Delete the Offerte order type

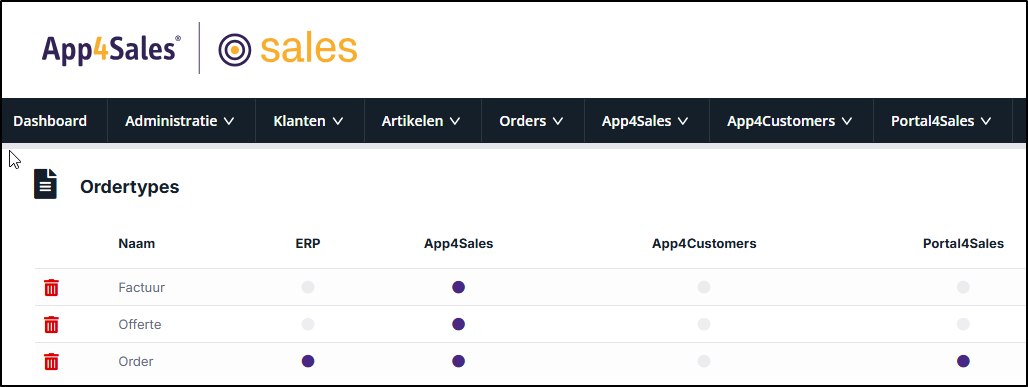pyautogui.click(x=51, y=324)
